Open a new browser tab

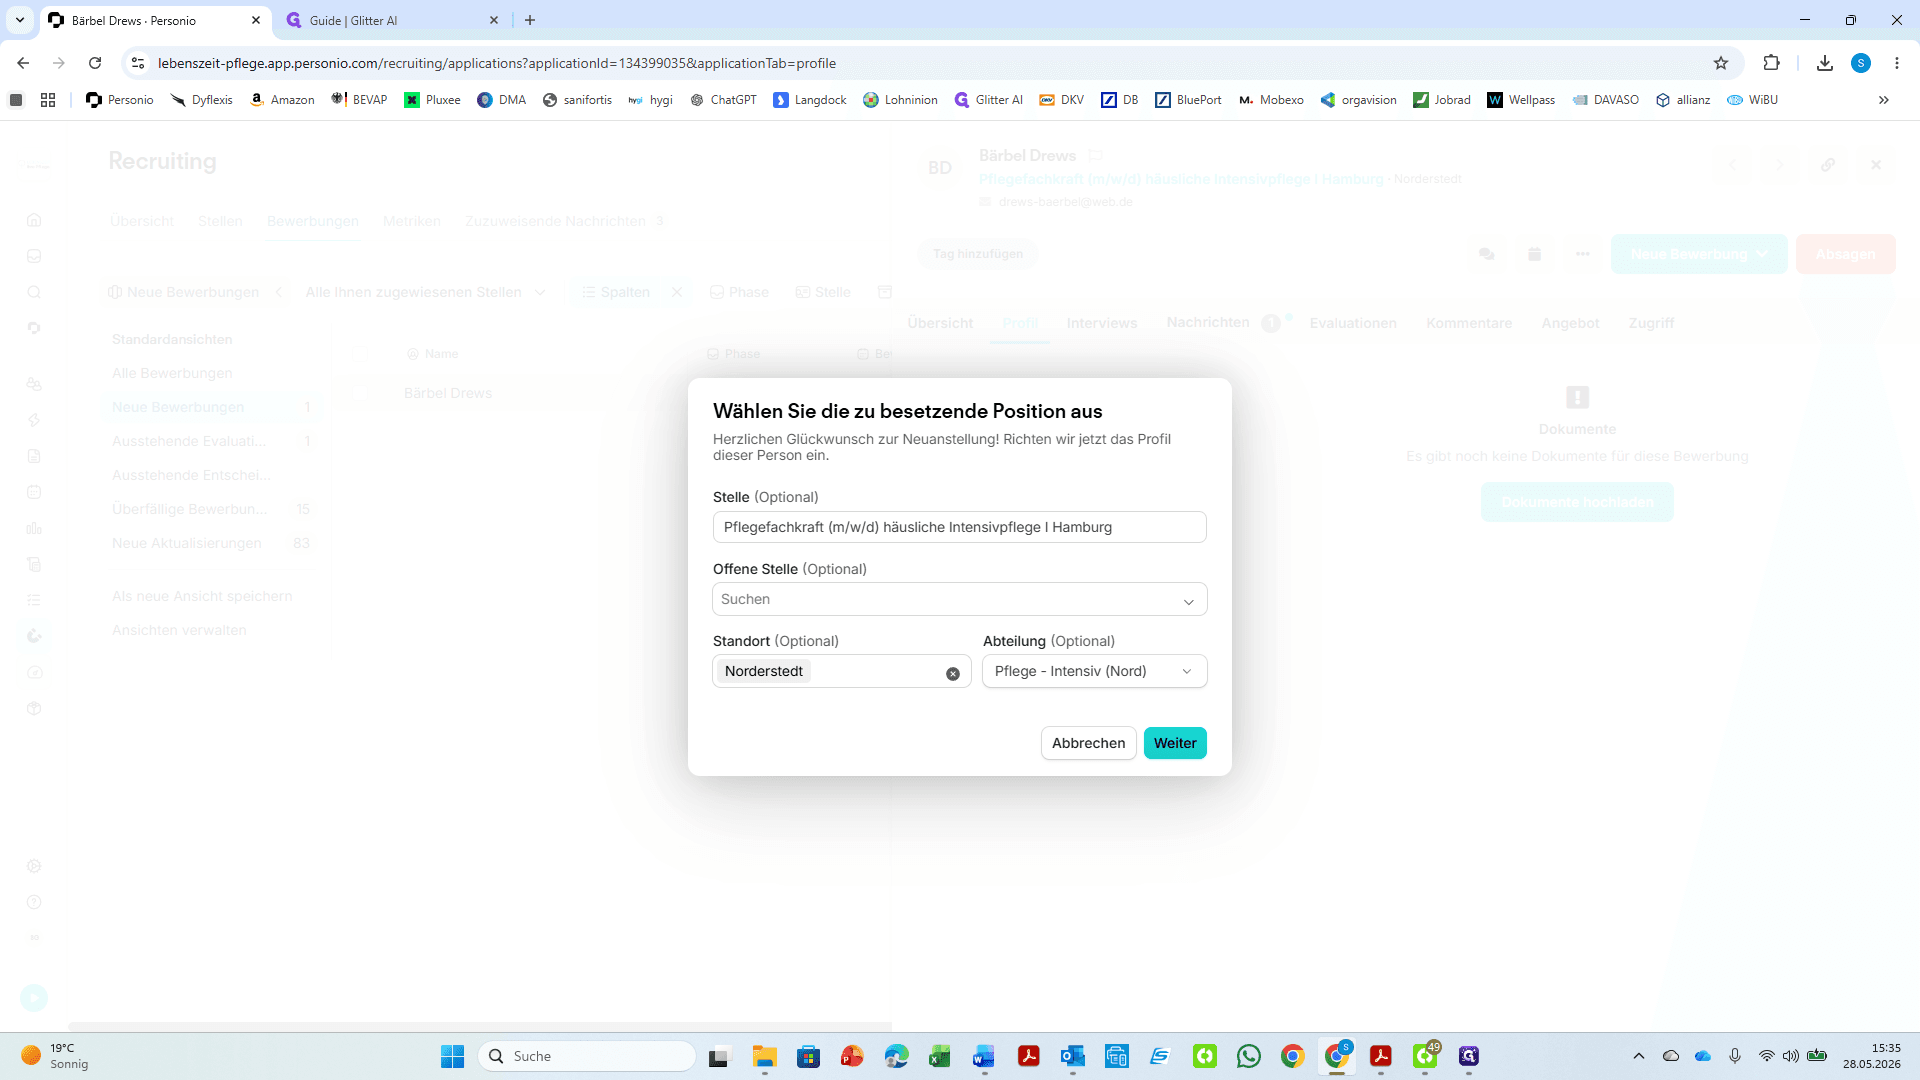[x=530, y=20]
